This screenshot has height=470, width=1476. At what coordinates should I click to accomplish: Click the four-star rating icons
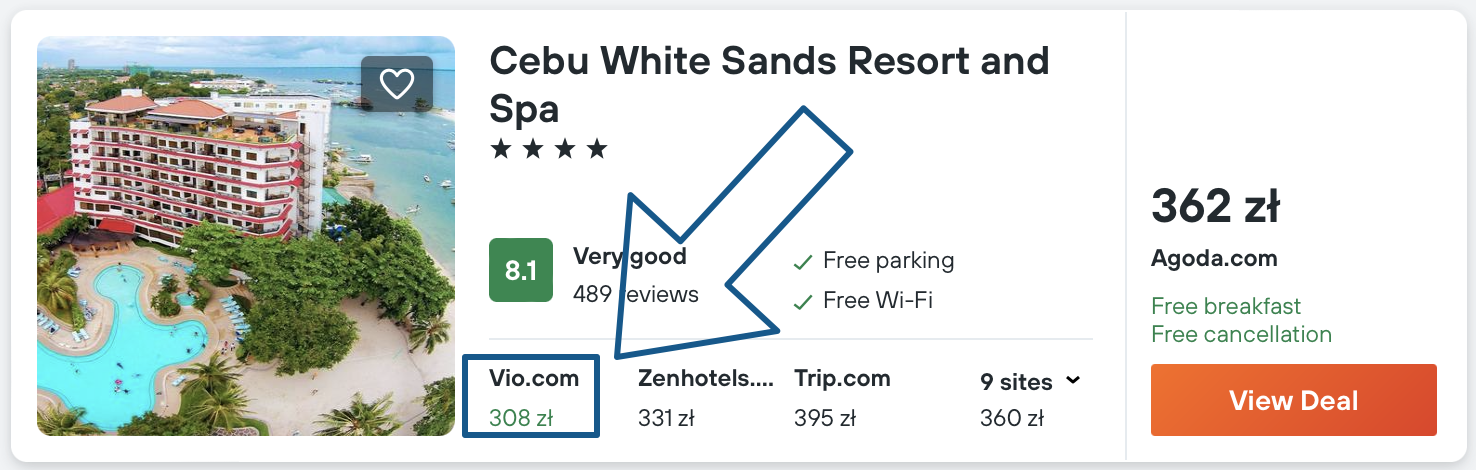coord(549,150)
